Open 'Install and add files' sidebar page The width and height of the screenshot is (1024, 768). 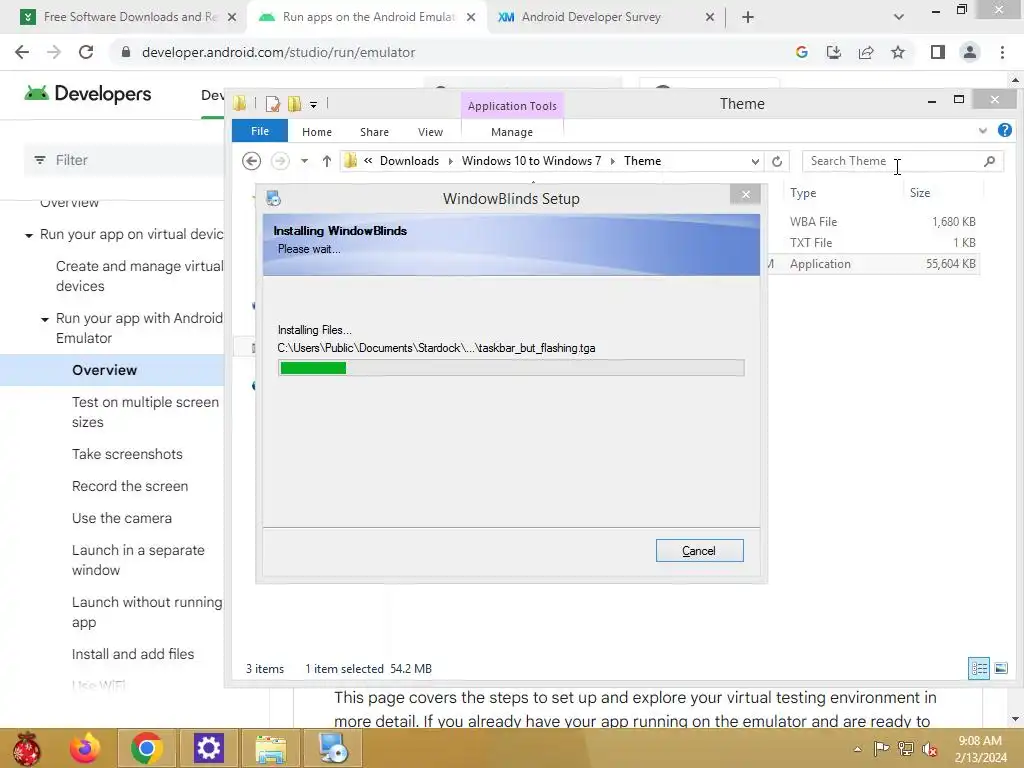(x=133, y=654)
